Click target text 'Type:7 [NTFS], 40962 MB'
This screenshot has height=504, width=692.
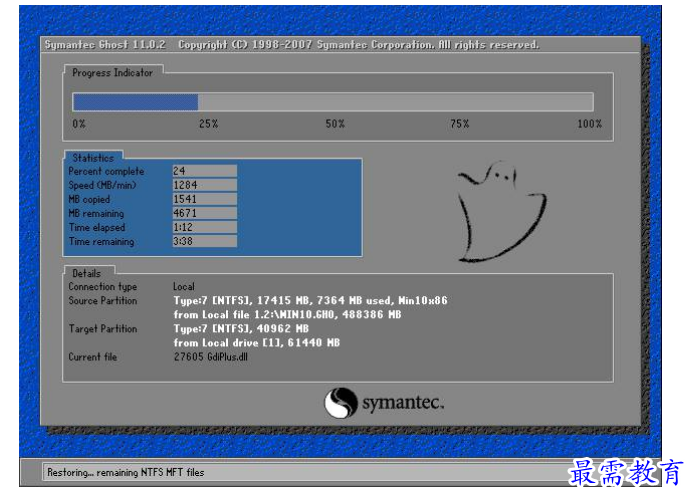241,329
